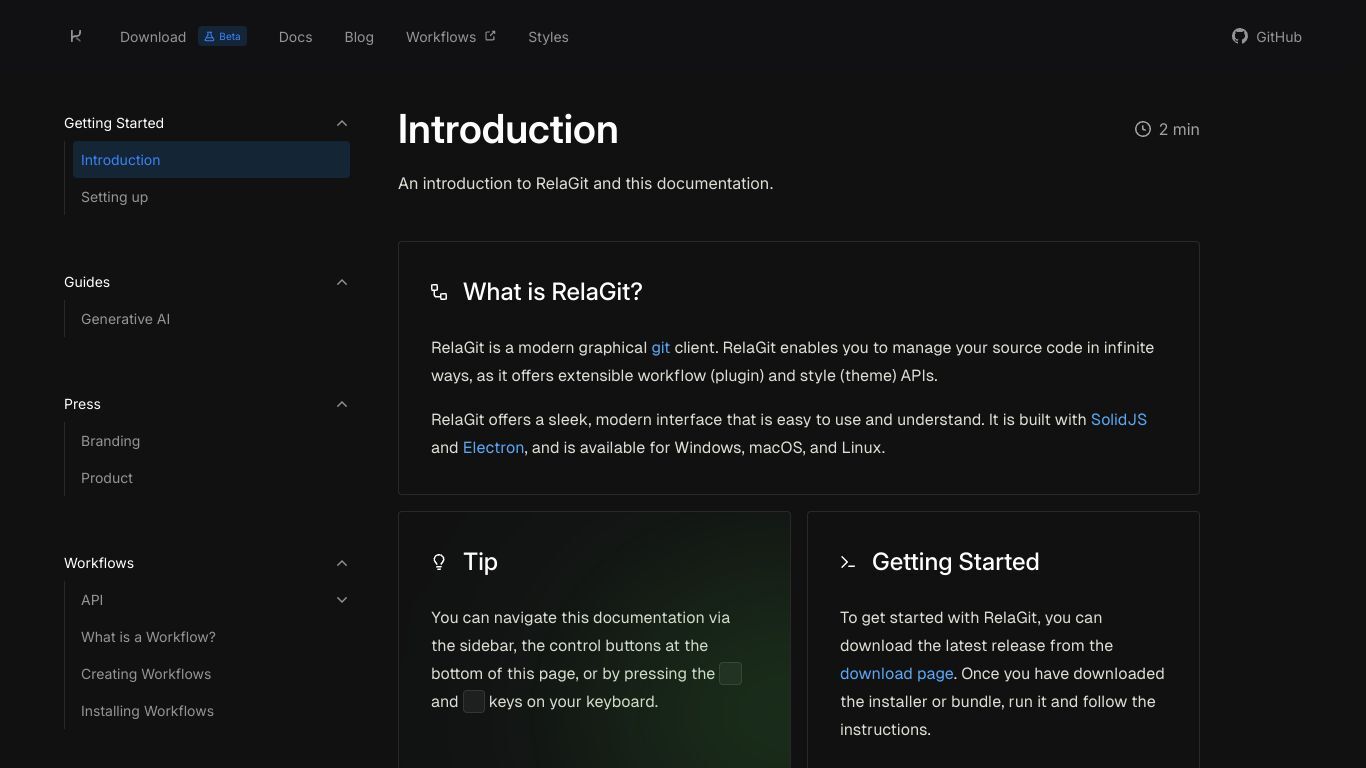This screenshot has height=768, width=1366.
Task: Collapse the Guides sidebar section
Action: pos(342,282)
